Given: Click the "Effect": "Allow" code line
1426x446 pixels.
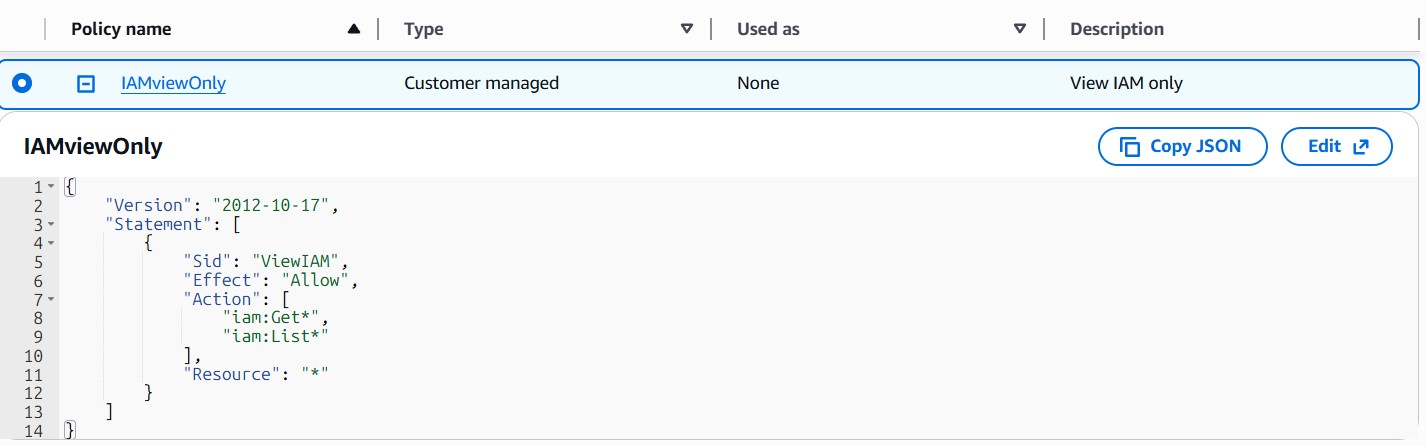Looking at the screenshot, I should [270, 281].
